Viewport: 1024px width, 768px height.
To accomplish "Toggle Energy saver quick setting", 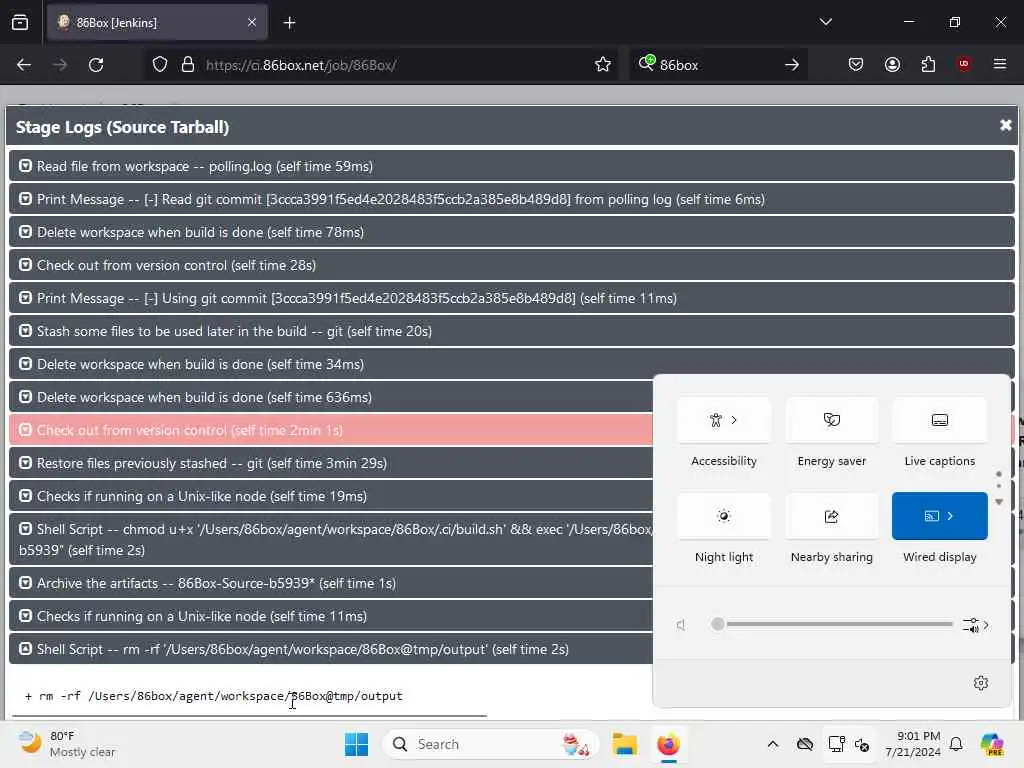I will click(x=831, y=420).
